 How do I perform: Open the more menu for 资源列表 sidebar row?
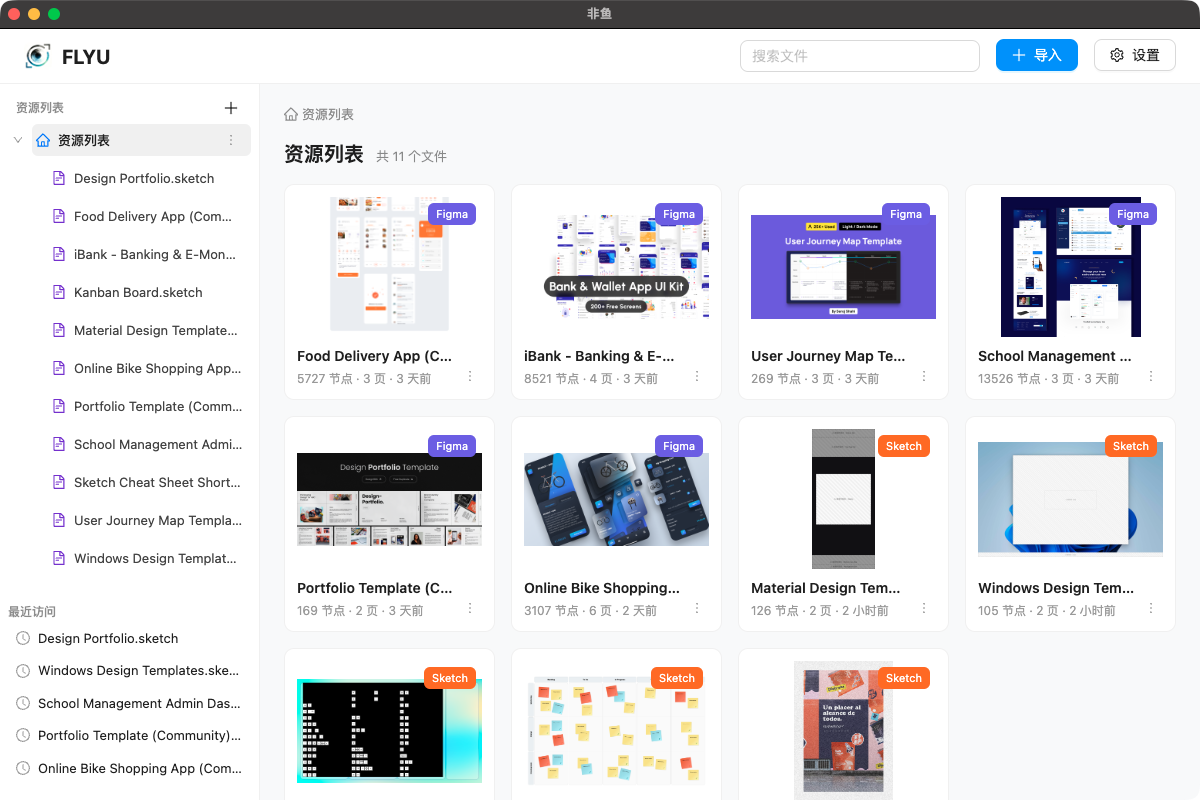point(231,140)
